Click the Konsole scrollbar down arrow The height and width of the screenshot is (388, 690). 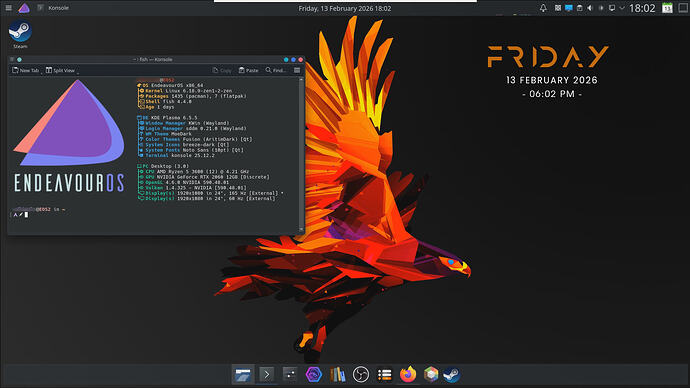click(x=301, y=229)
